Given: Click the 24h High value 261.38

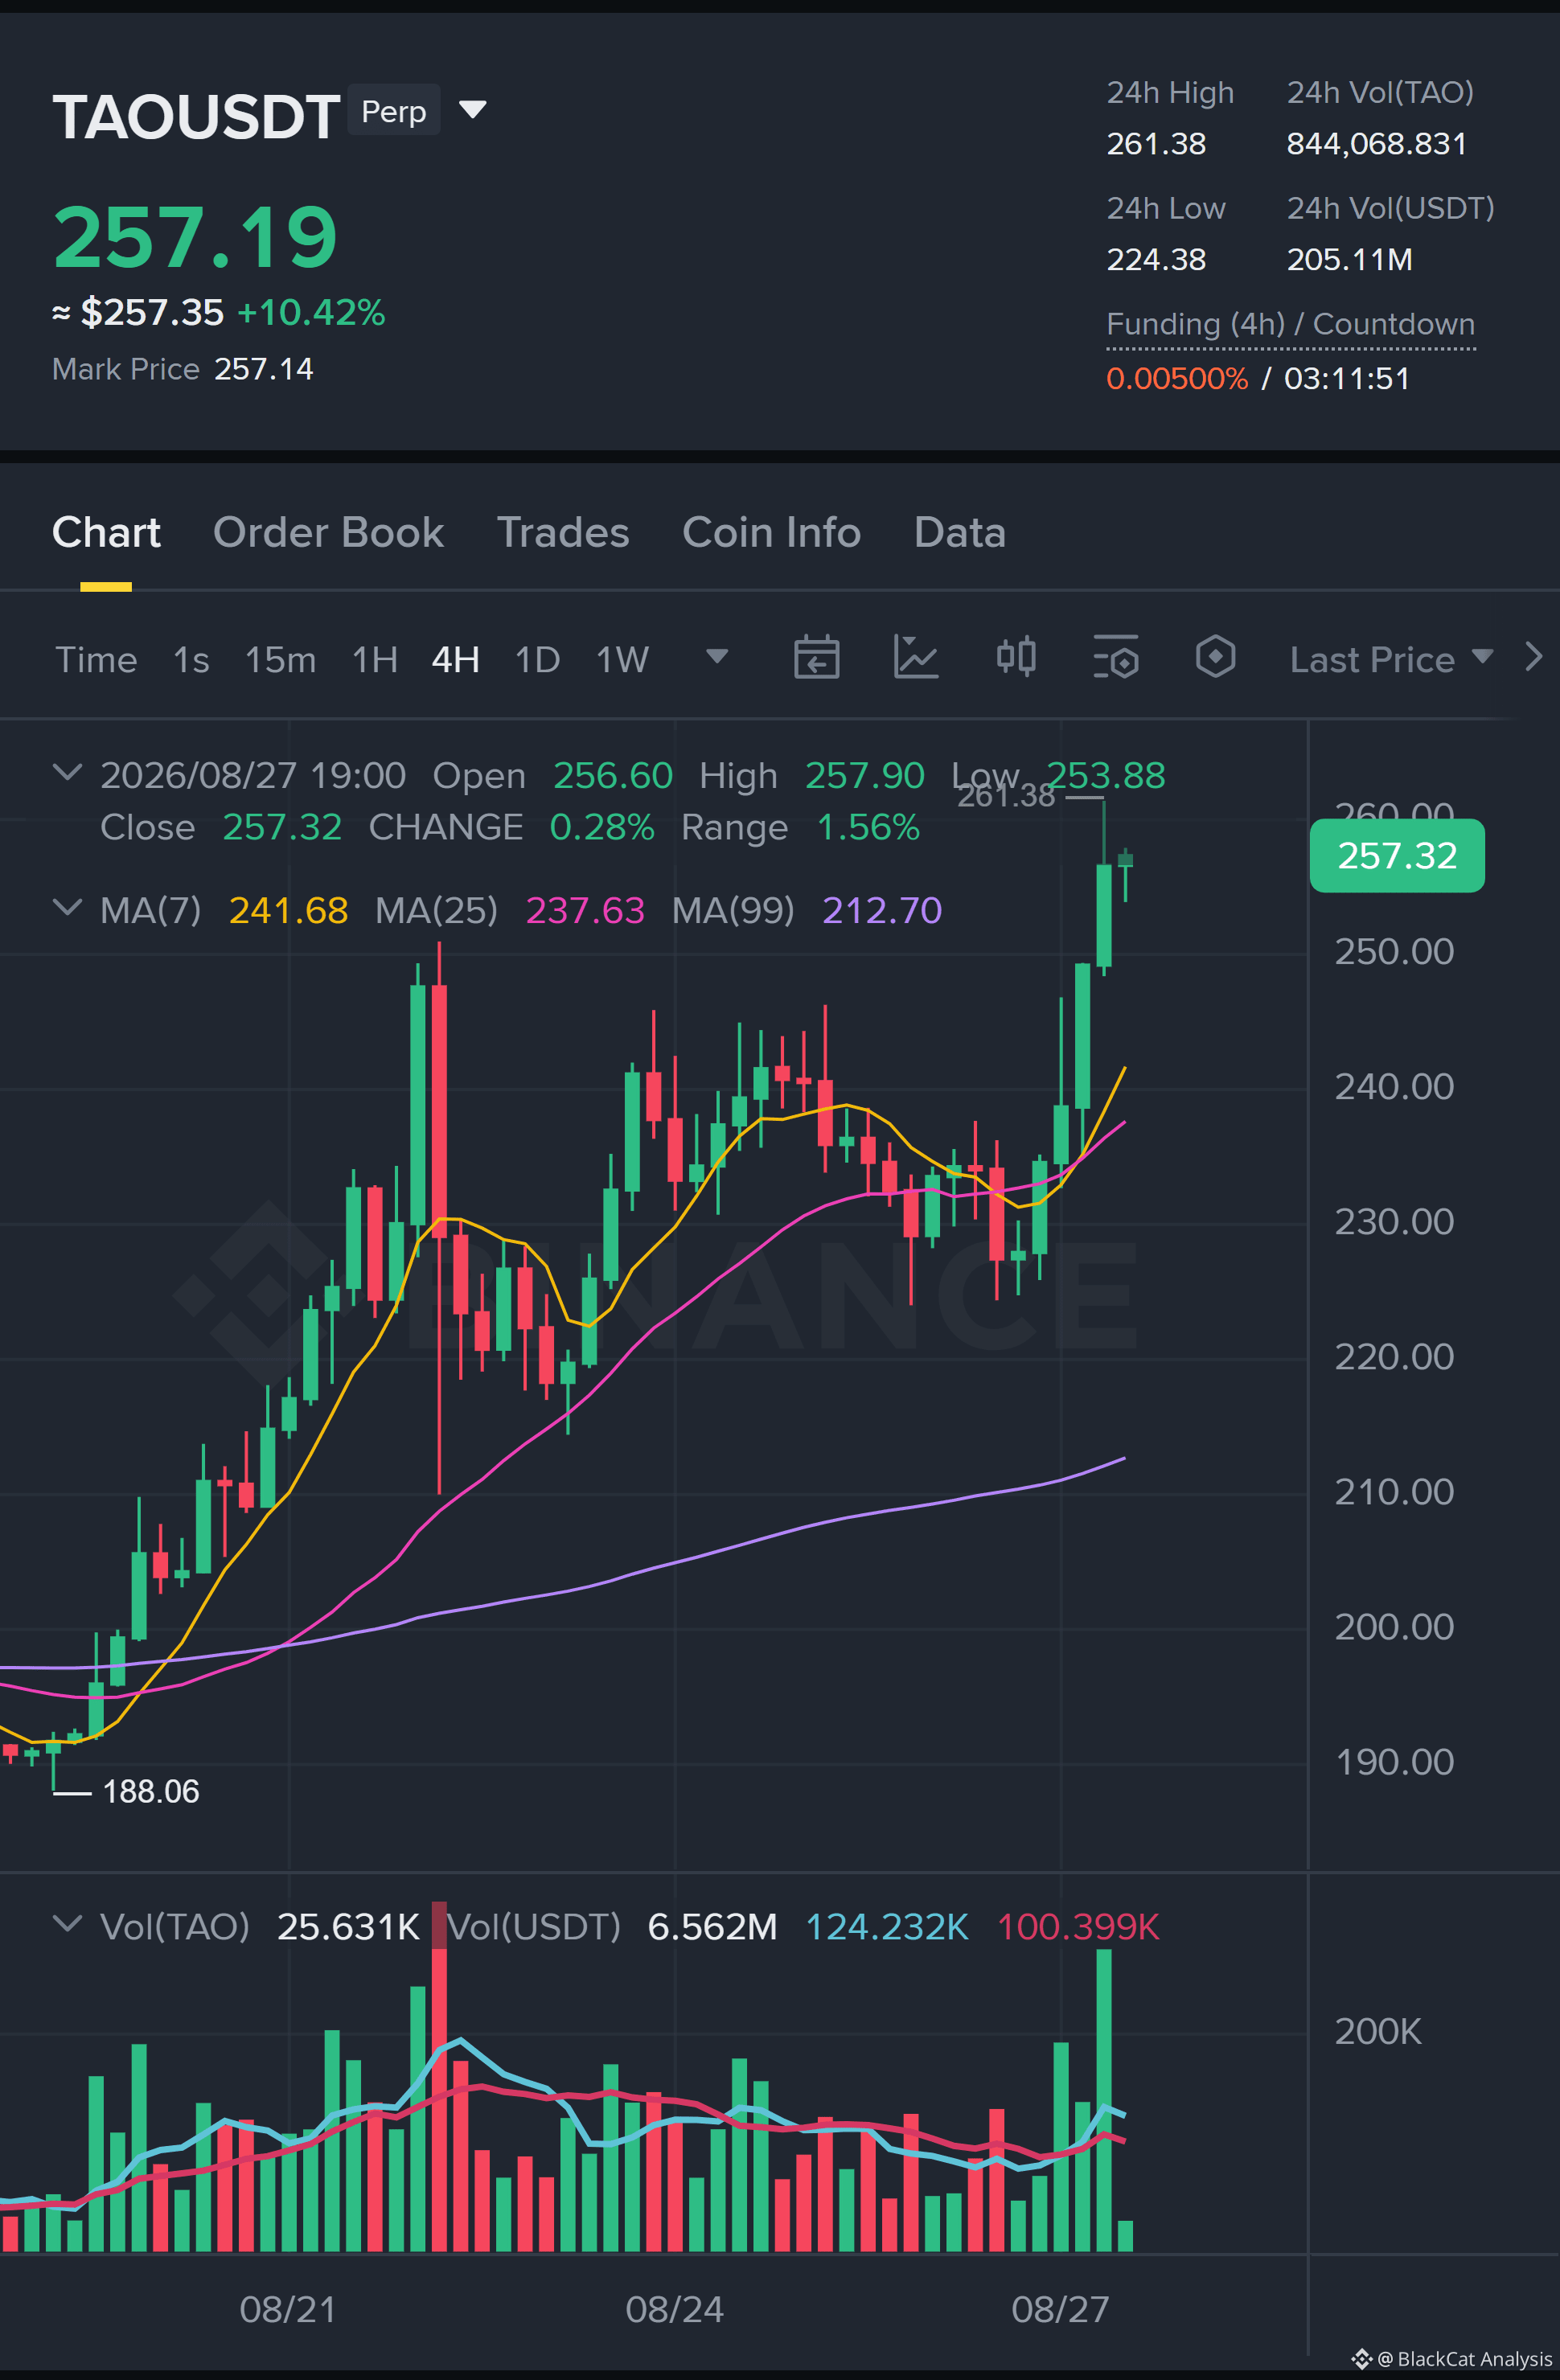Looking at the screenshot, I should pyautogui.click(x=1156, y=144).
